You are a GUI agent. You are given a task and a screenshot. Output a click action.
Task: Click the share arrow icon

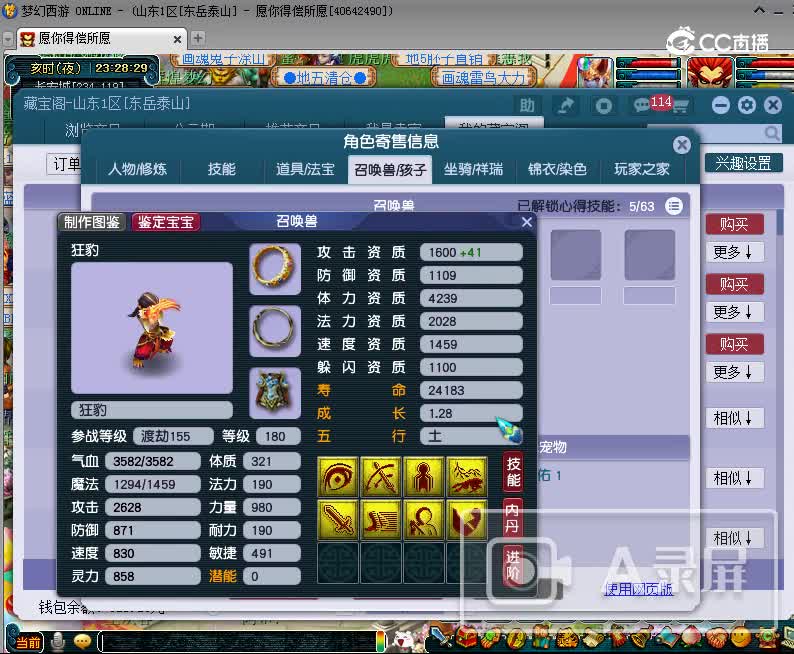[566, 106]
